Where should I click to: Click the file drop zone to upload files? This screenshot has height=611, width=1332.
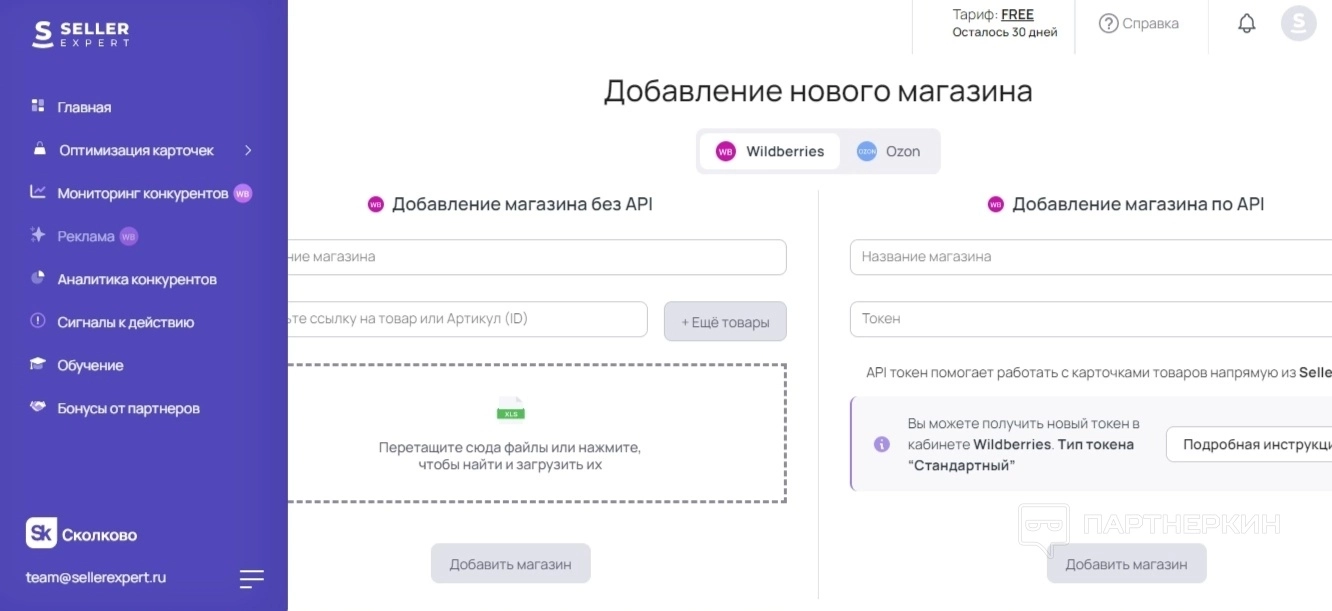[x=537, y=433]
